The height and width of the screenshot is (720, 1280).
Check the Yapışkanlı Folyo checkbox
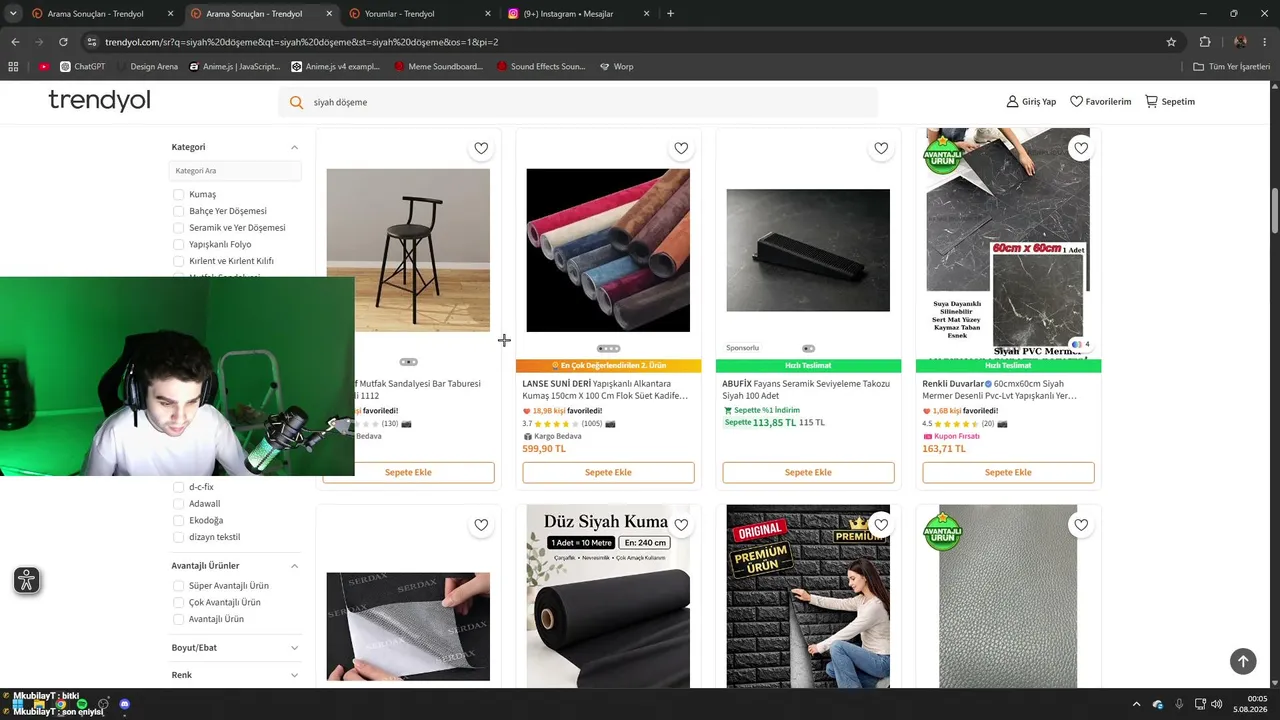pos(178,244)
